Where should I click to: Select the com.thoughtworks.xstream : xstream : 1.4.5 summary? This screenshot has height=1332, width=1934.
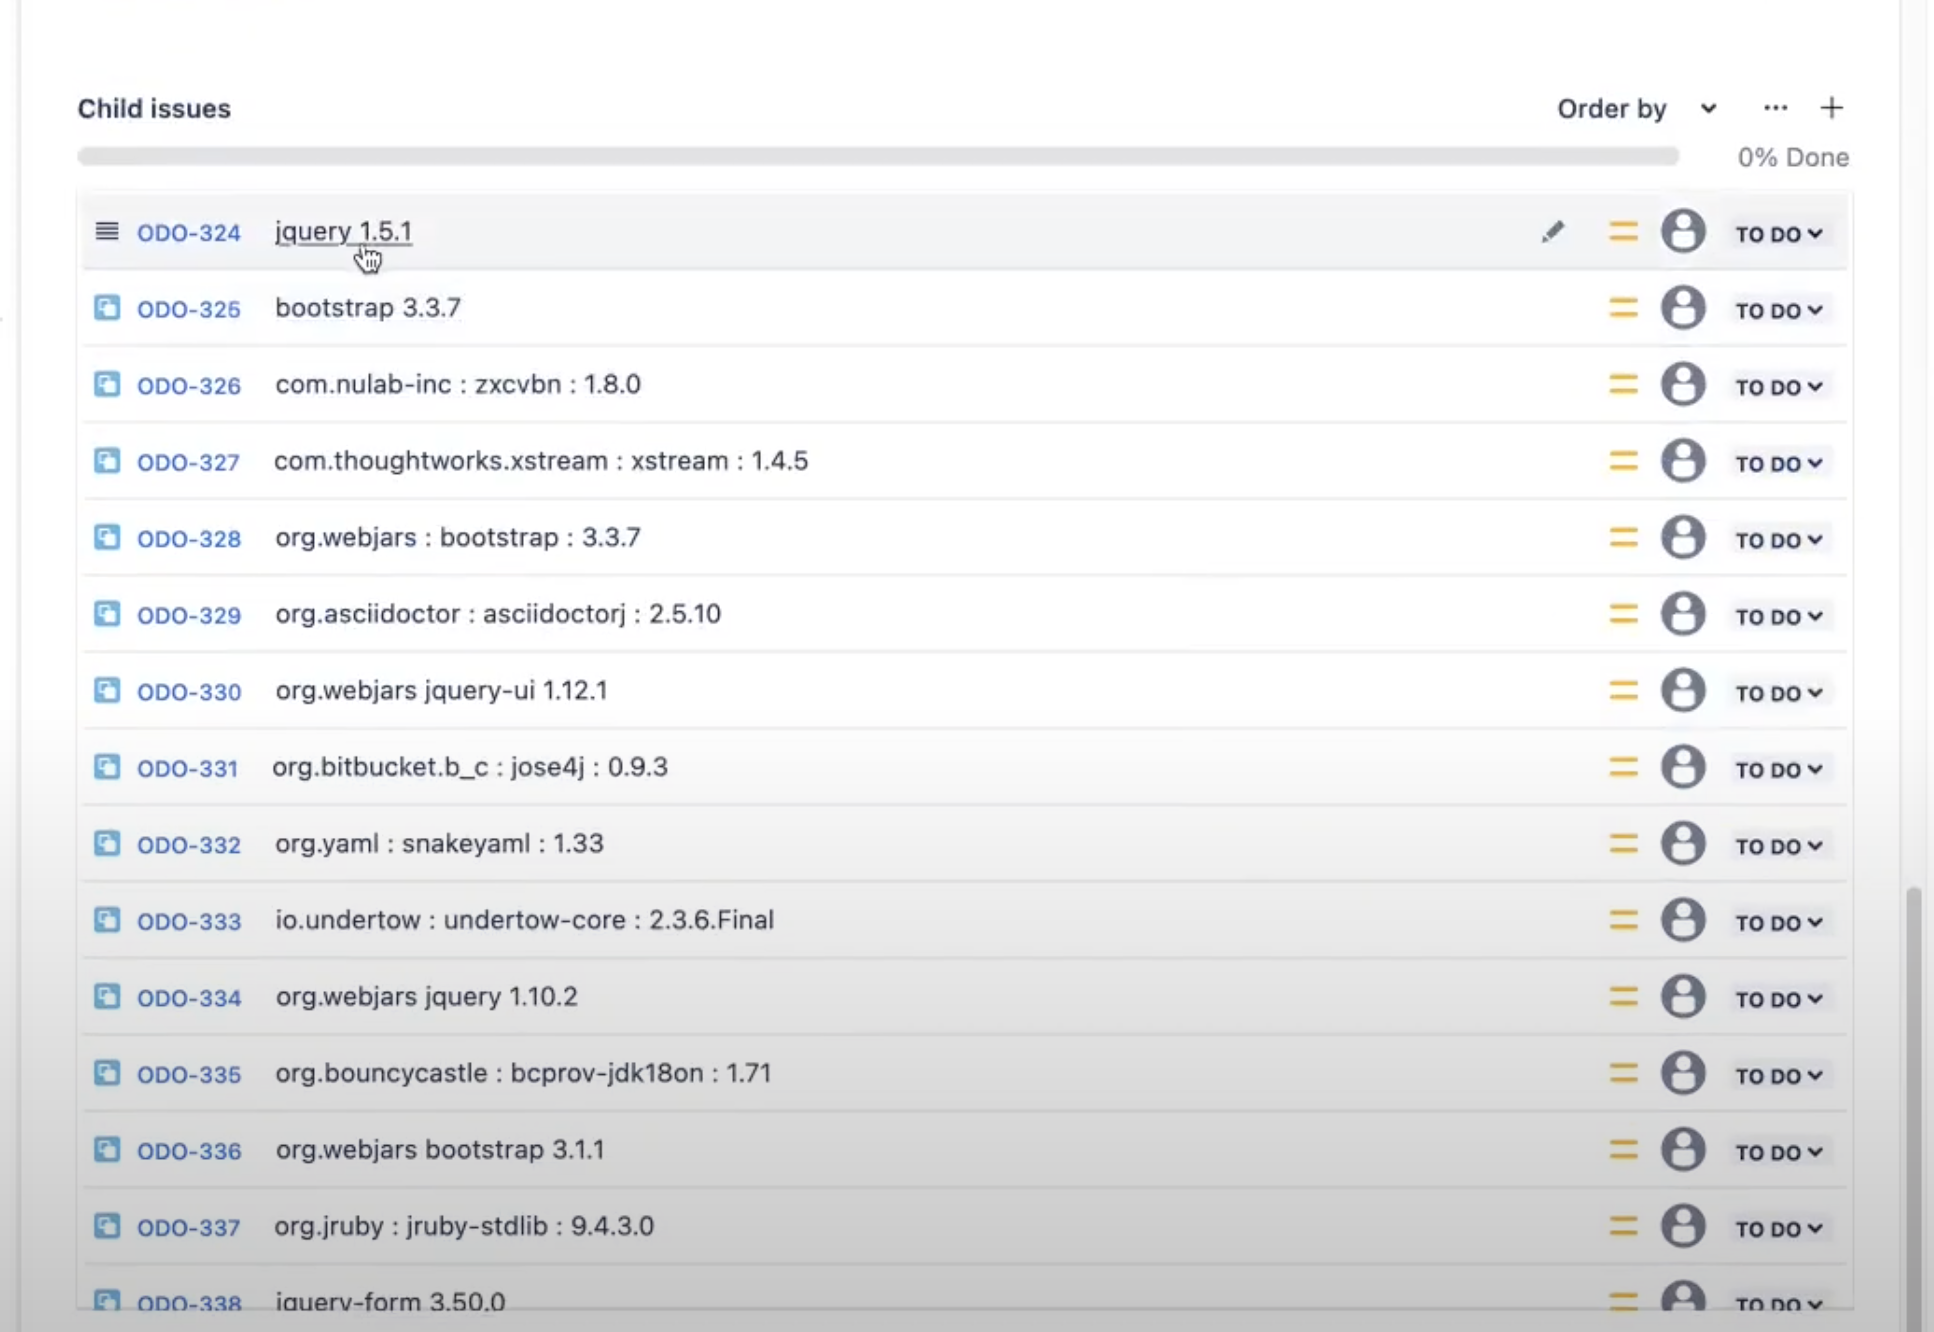pyautogui.click(x=541, y=461)
